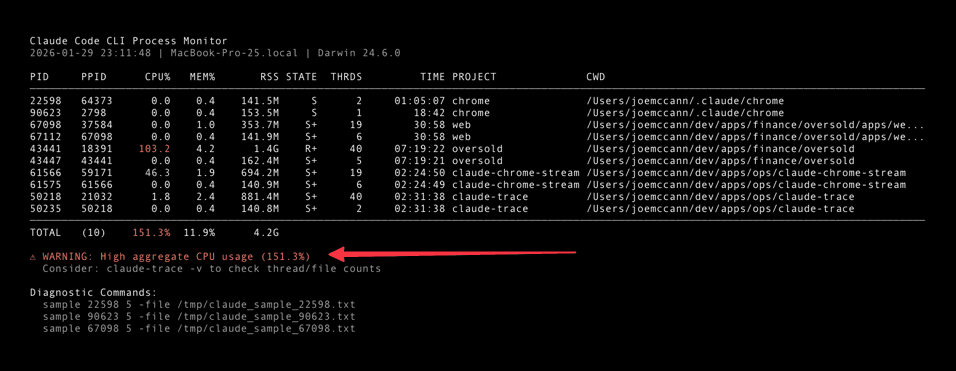956x371 pixels.
Task: Click the MEM% column header
Action: click(203, 77)
